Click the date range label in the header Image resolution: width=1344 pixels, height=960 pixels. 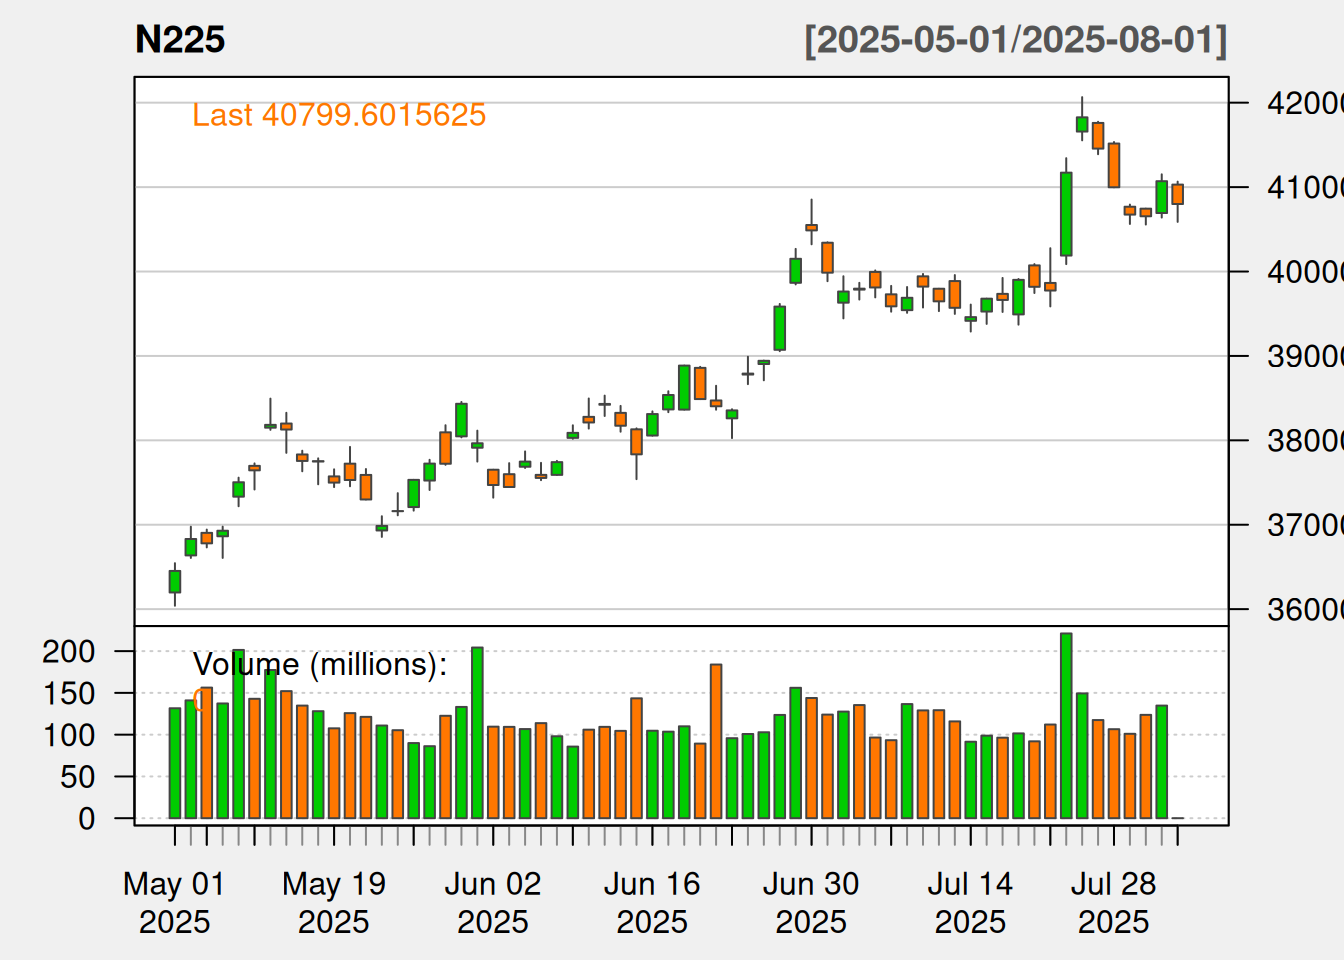point(1015,40)
